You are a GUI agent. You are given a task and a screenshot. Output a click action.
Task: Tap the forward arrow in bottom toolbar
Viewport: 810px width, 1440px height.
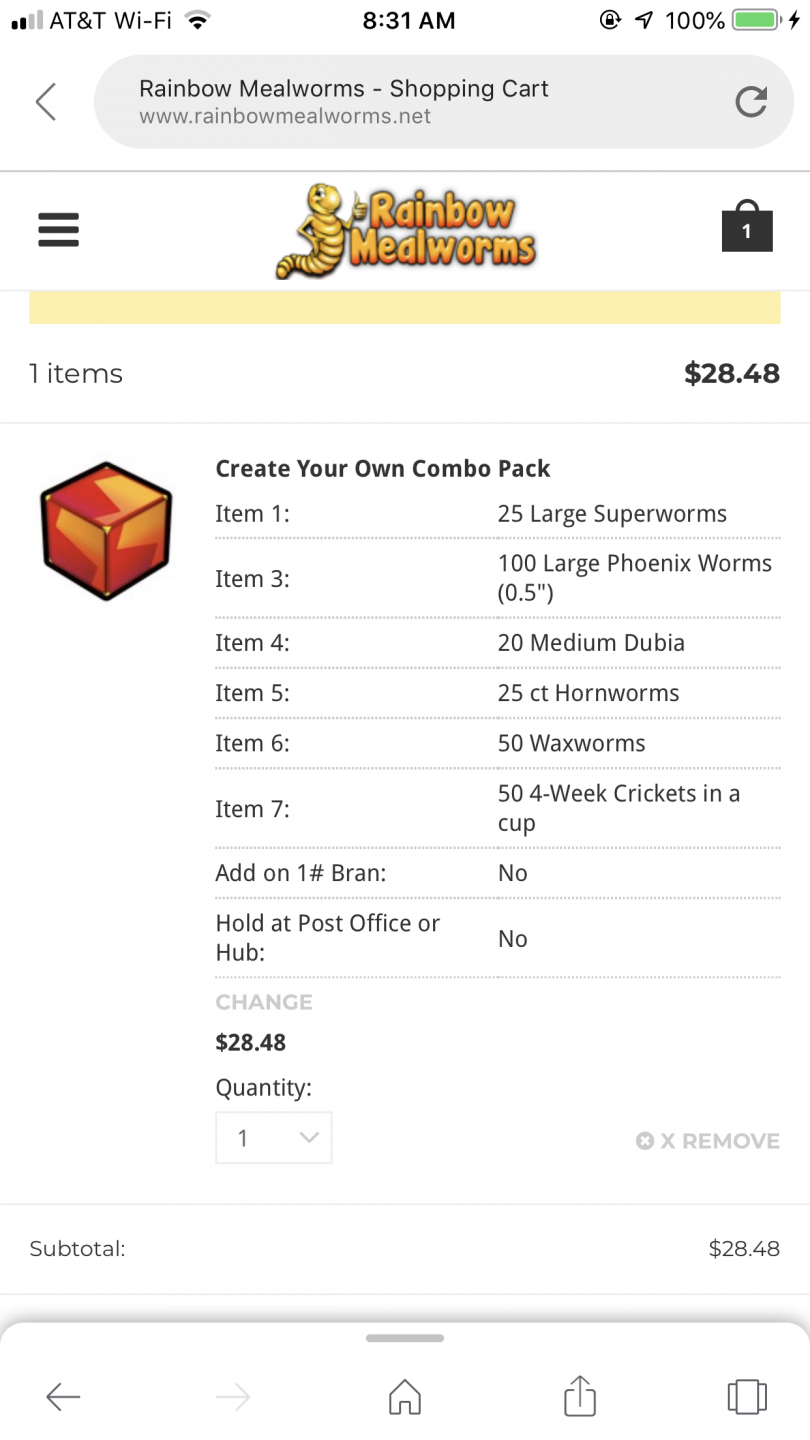233,1396
